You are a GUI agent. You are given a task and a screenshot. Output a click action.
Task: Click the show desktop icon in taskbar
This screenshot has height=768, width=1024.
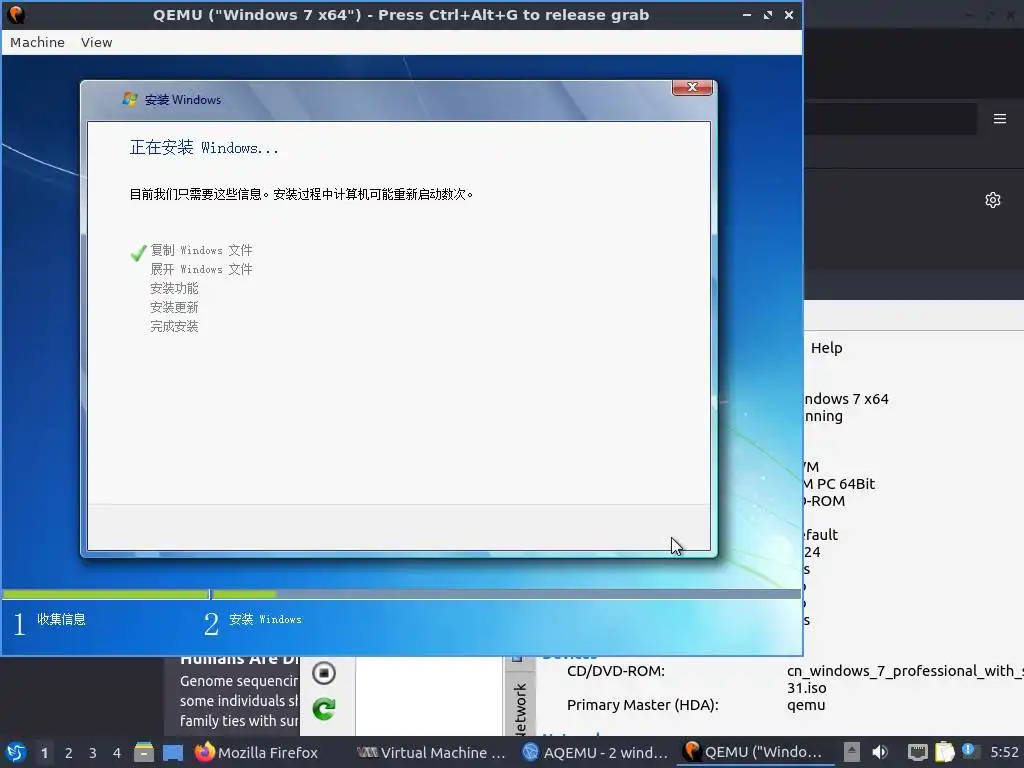pyautogui.click(x=173, y=753)
